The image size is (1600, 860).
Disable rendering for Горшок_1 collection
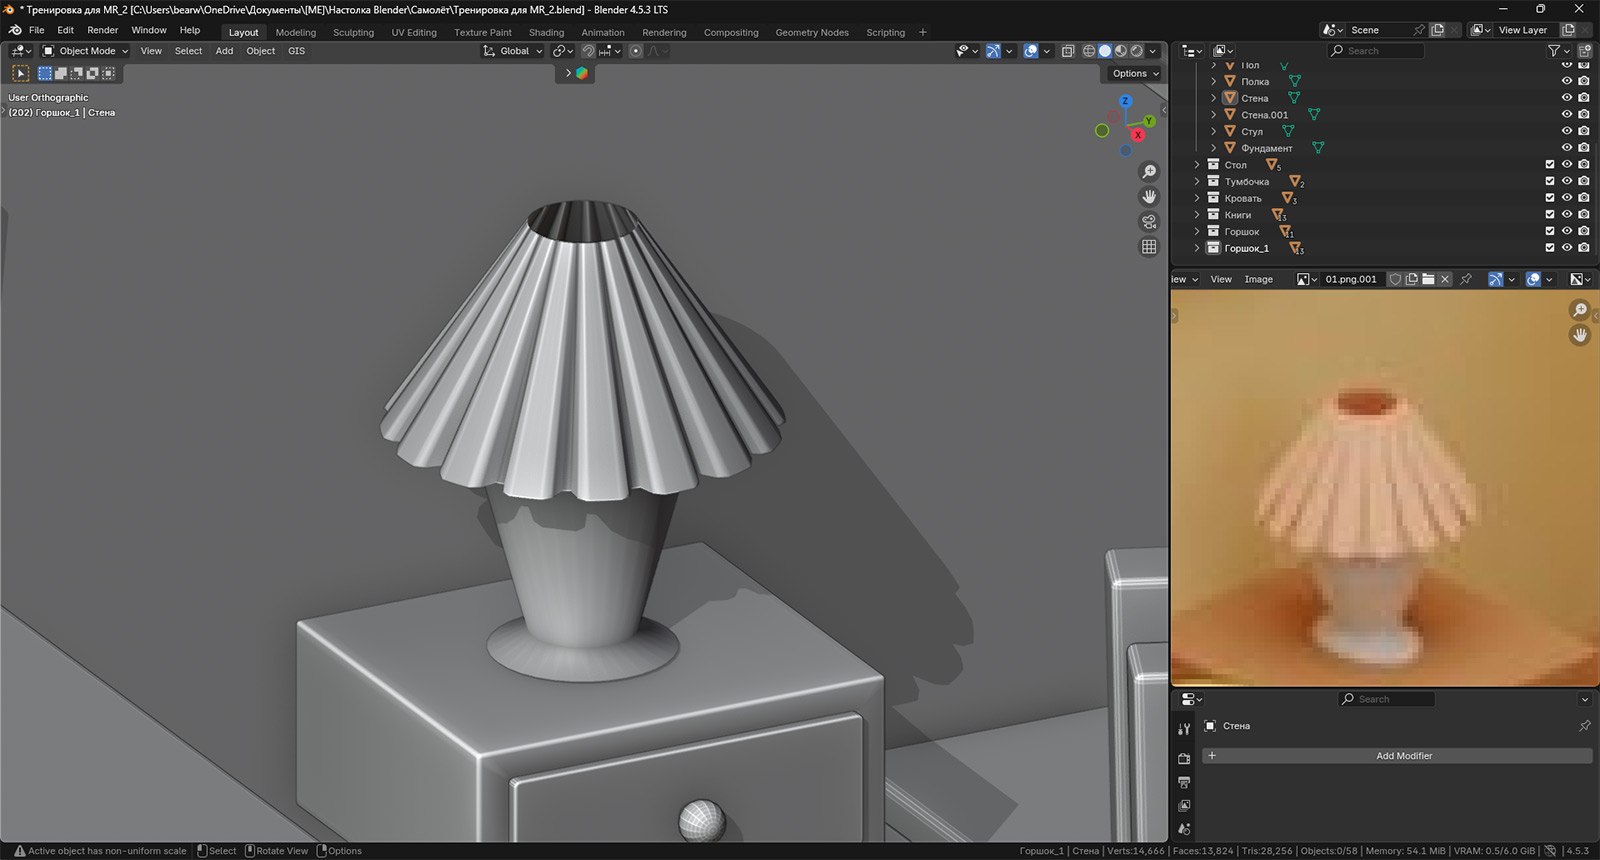pyautogui.click(x=1584, y=248)
